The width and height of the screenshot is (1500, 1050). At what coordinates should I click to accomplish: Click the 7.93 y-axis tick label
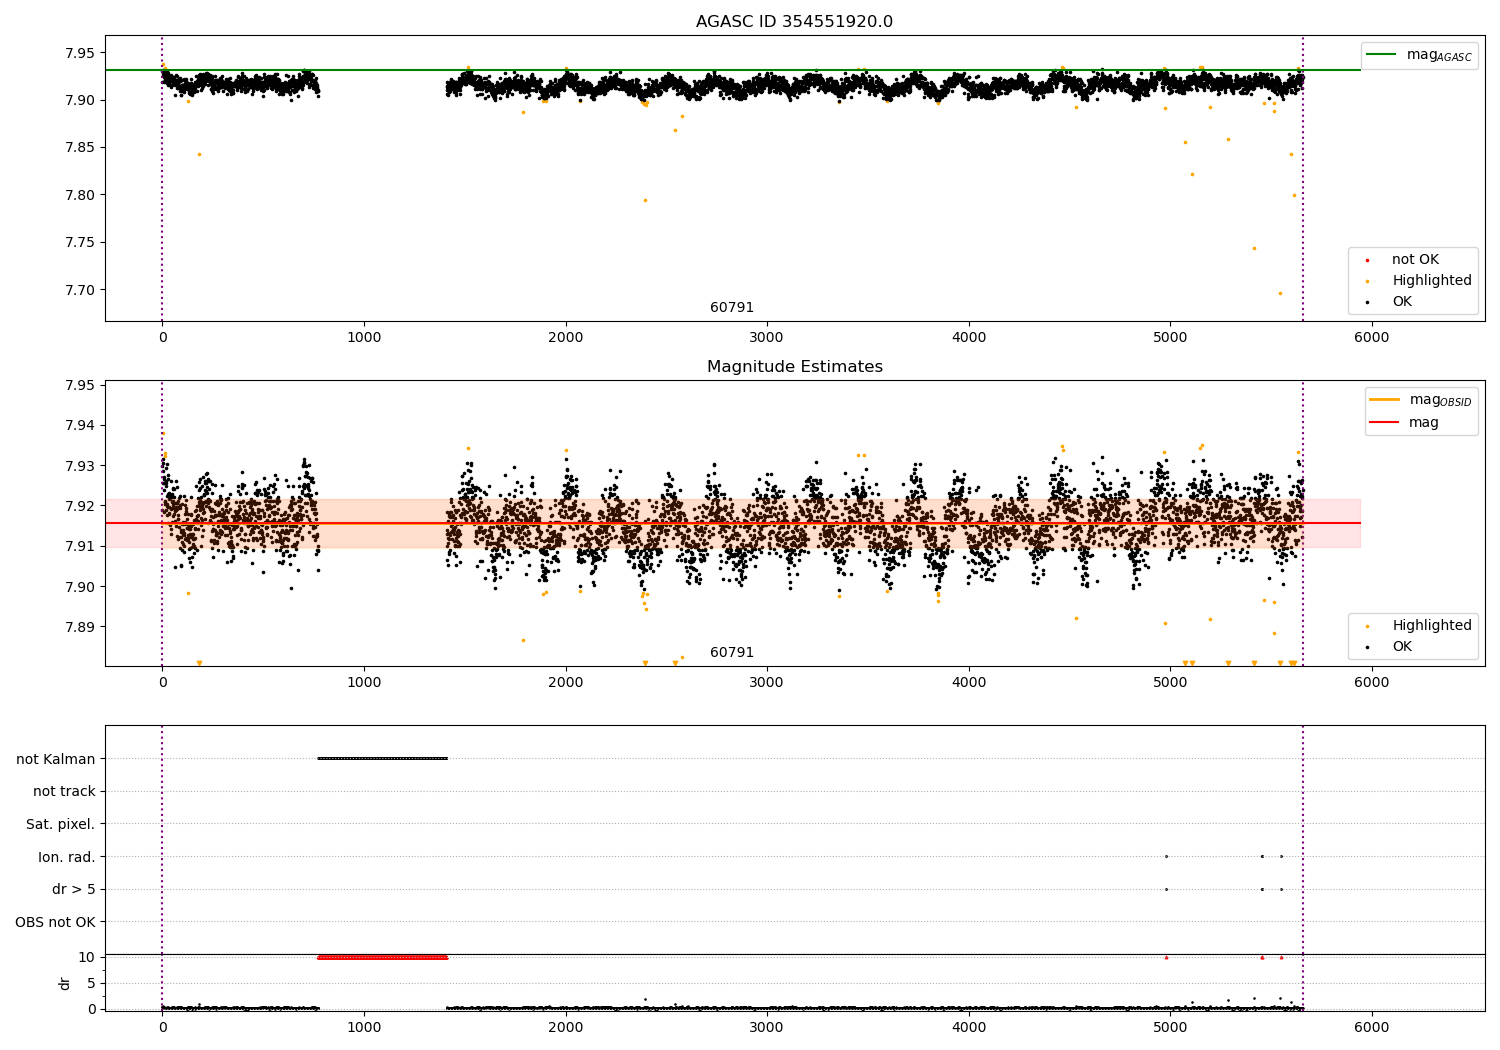[79, 466]
